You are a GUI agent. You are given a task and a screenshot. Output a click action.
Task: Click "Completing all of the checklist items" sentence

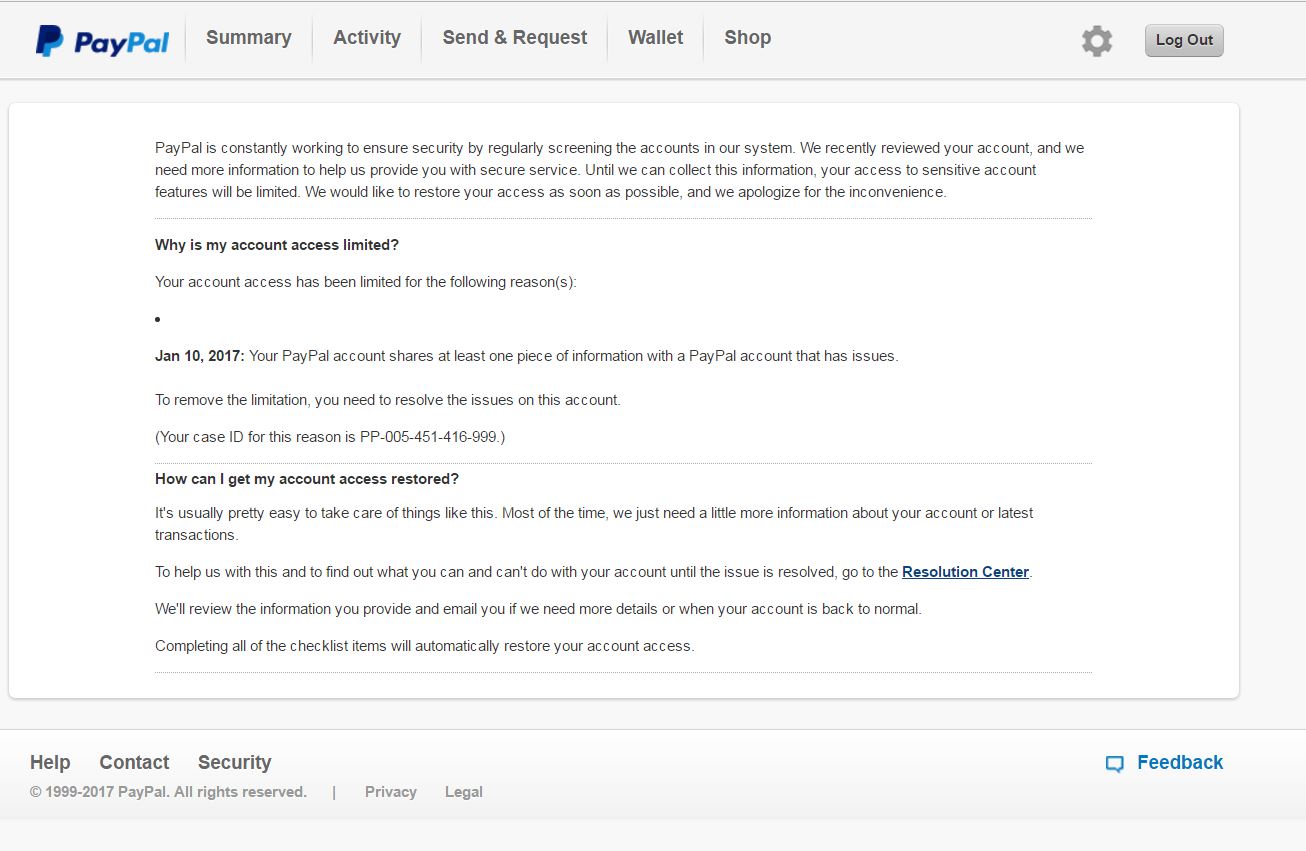pyautogui.click(x=425, y=646)
